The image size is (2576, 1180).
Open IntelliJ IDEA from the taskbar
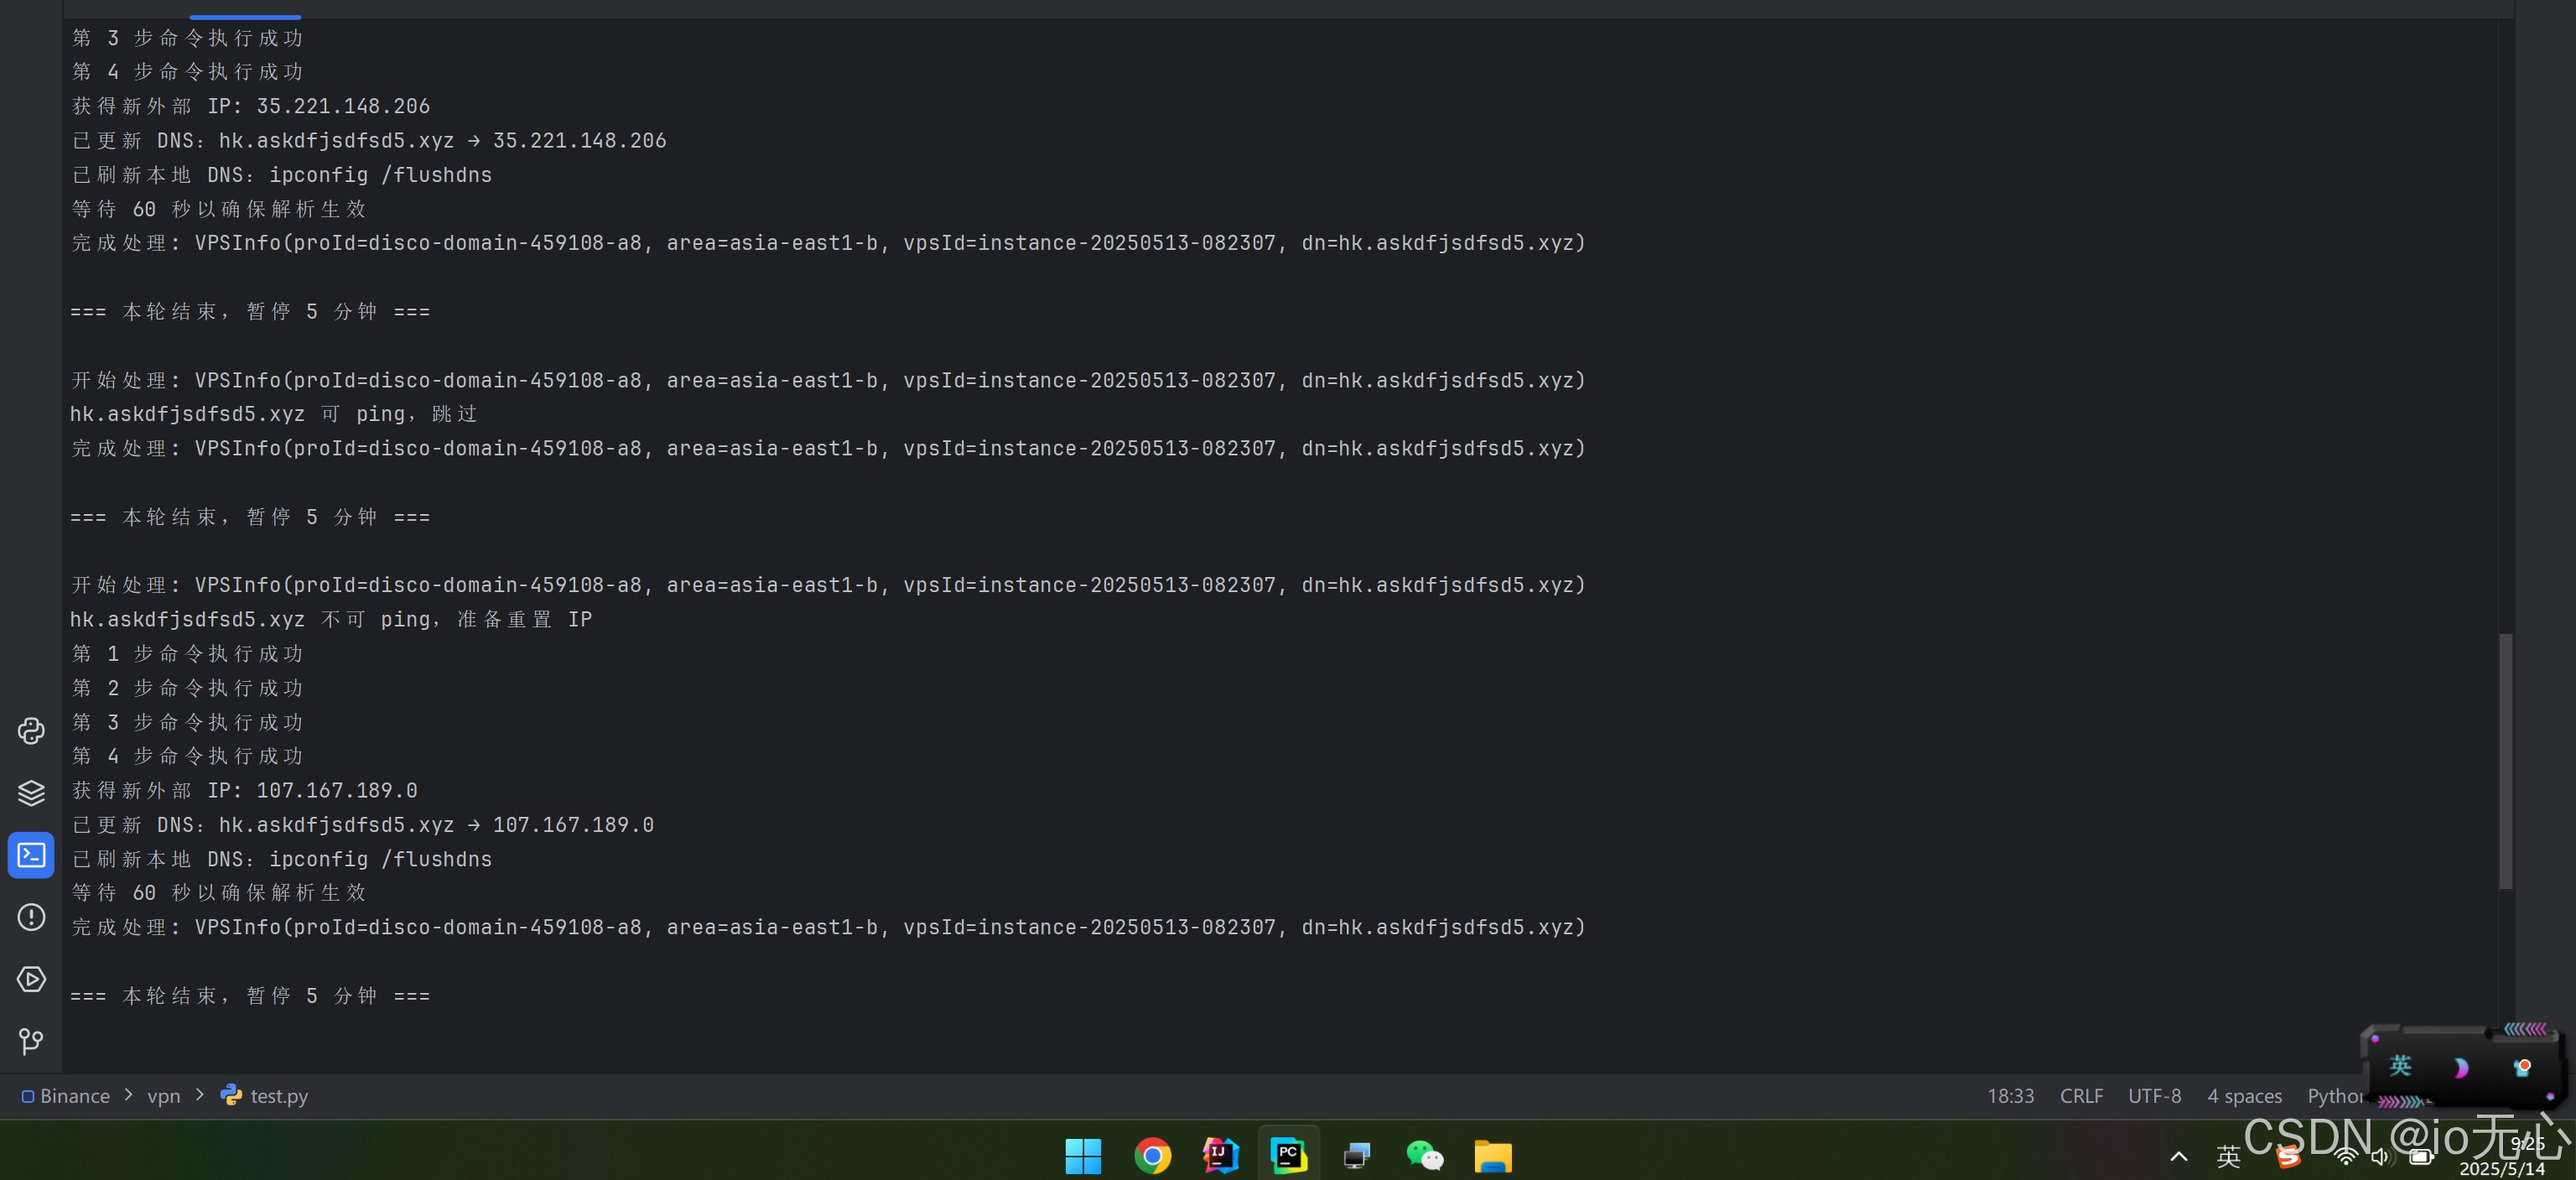[x=1220, y=1156]
